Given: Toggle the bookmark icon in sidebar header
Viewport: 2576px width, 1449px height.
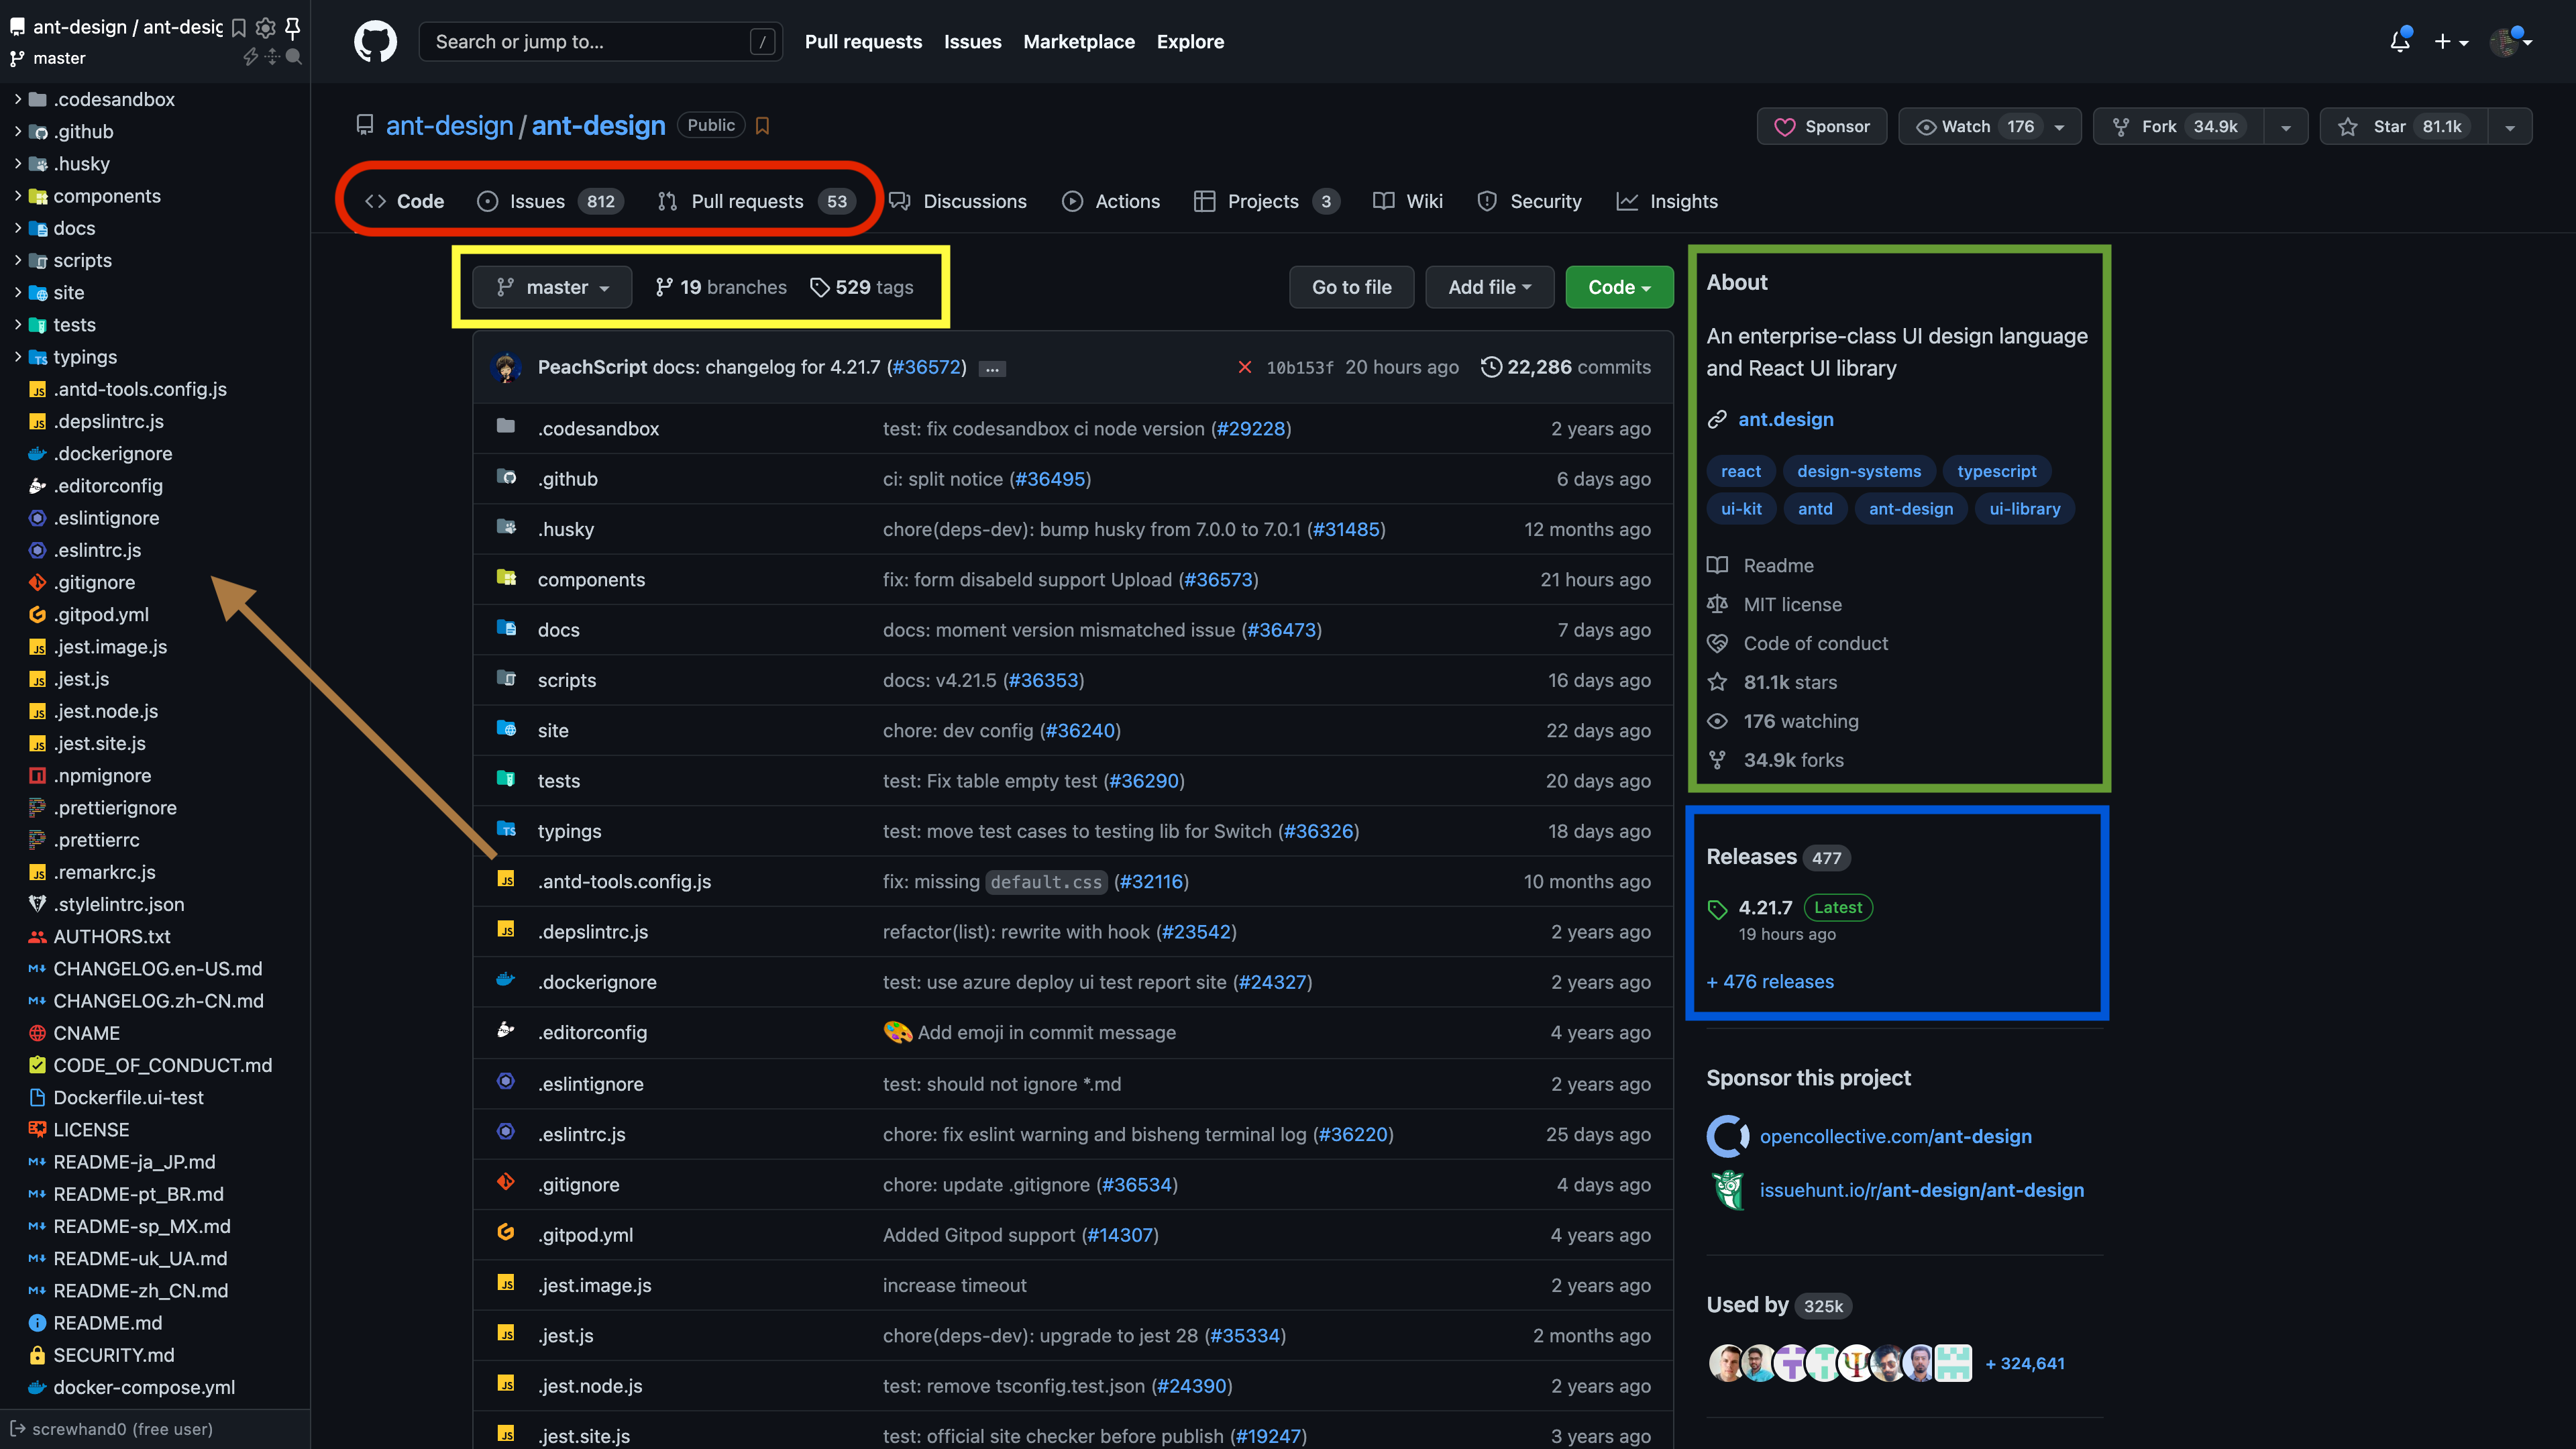Looking at the screenshot, I should coord(239,27).
